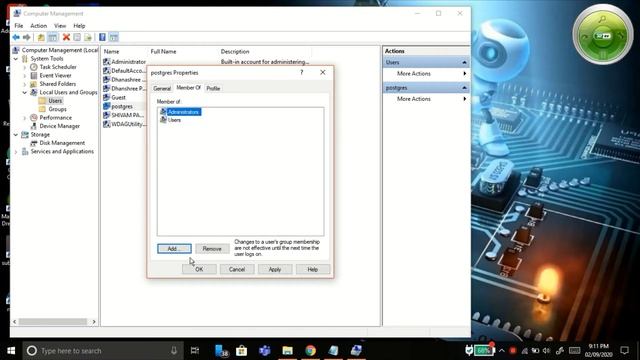Collapse the Users section in the Actions pane
Viewport: 640px width, 360px height.
coord(464,62)
